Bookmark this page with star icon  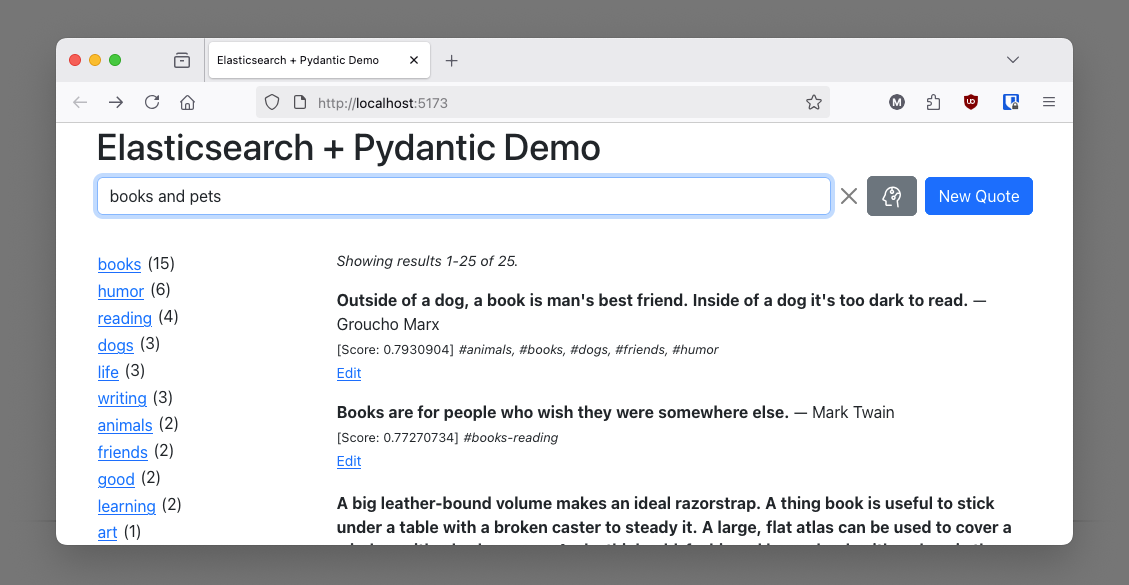[814, 102]
